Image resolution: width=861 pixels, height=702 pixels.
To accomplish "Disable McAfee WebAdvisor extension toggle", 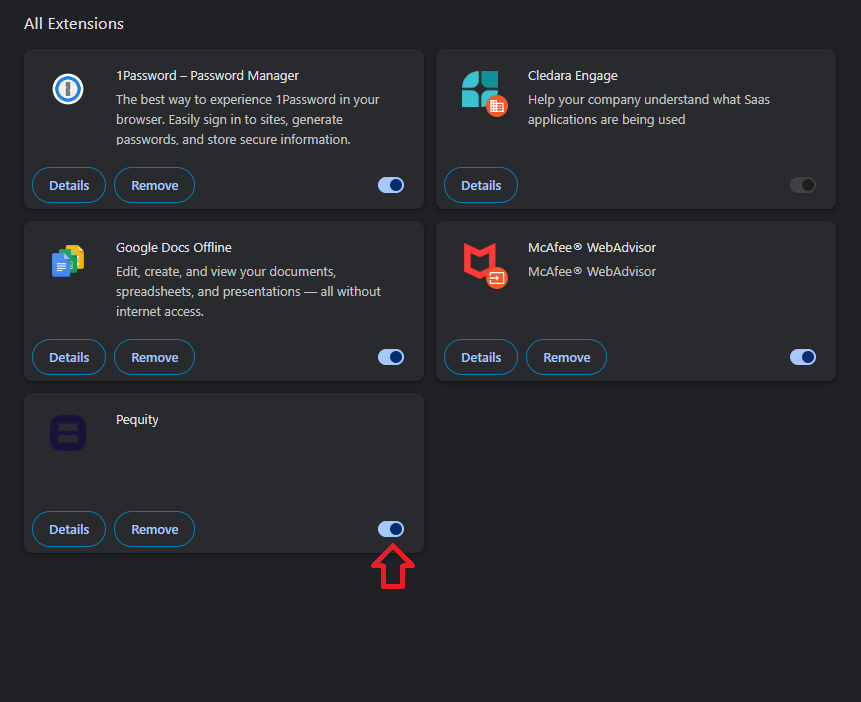I will coord(803,357).
